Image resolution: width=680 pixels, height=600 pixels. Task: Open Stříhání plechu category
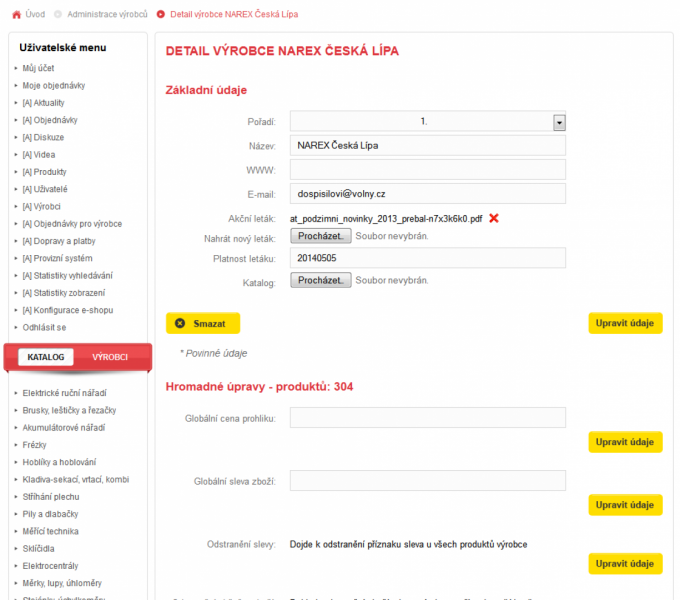coord(51,497)
